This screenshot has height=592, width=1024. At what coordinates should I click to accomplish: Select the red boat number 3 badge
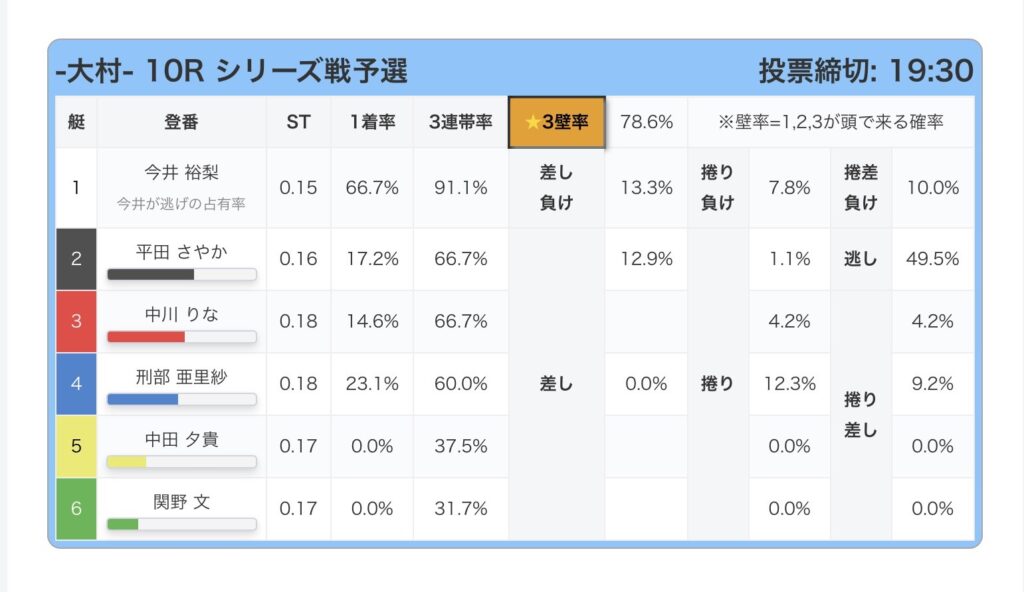76,321
